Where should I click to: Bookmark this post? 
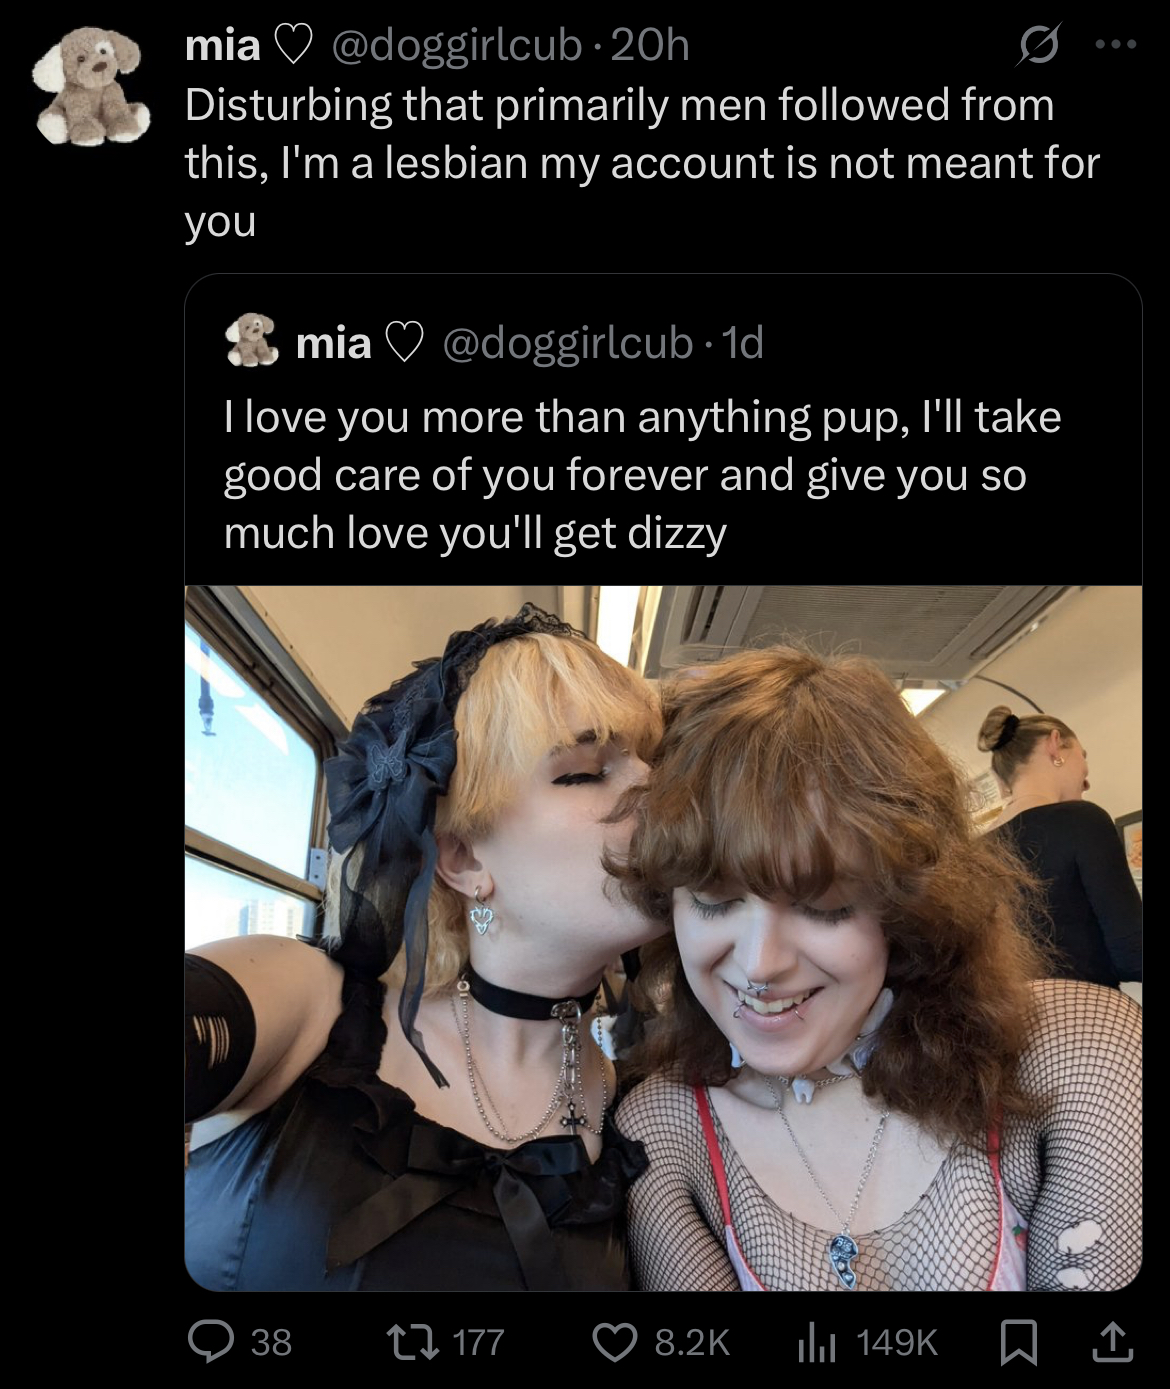[1019, 1342]
